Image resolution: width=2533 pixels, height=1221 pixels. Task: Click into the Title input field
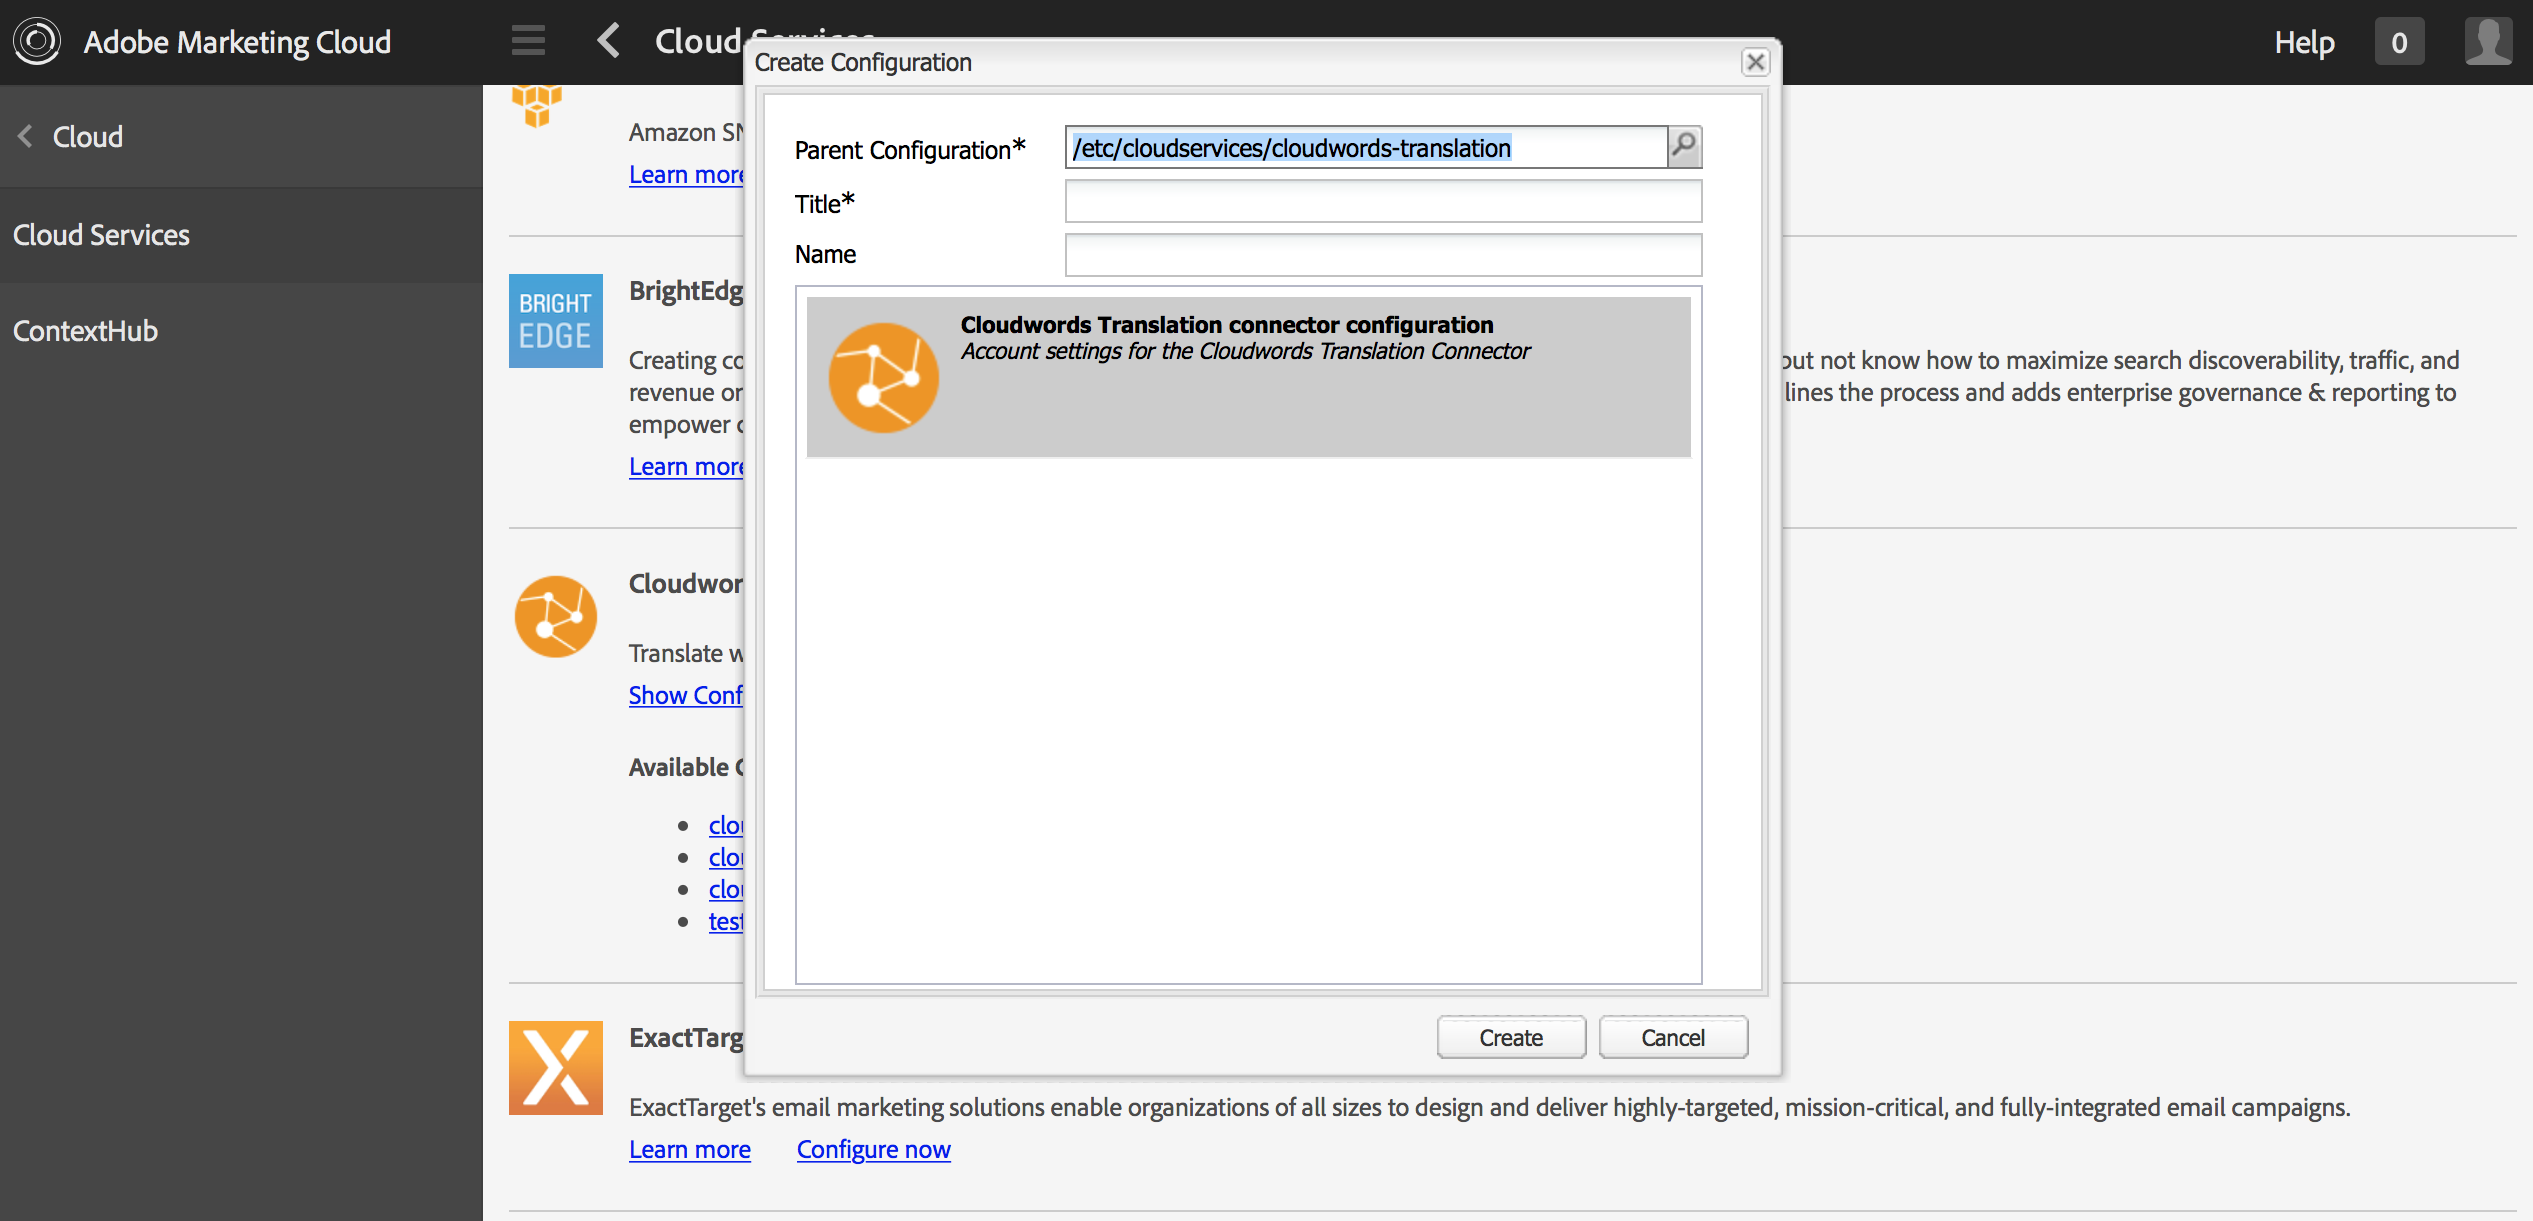click(1382, 202)
